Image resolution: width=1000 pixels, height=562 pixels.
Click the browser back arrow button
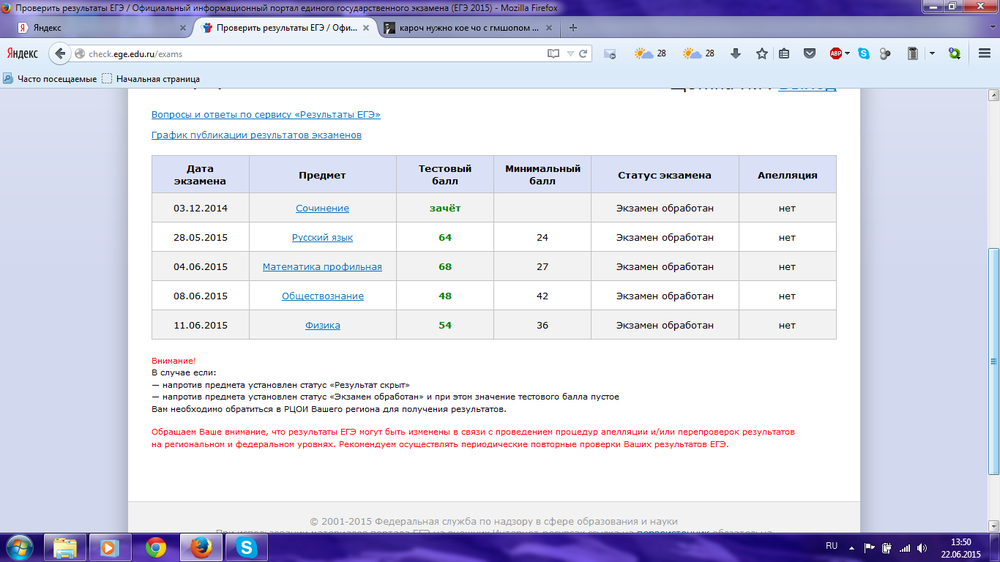point(60,53)
